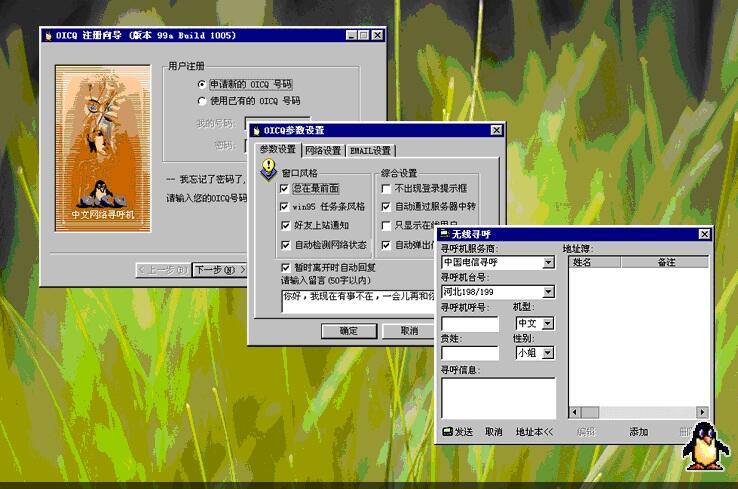Toggle 总在最前面 checkbox

(284, 189)
